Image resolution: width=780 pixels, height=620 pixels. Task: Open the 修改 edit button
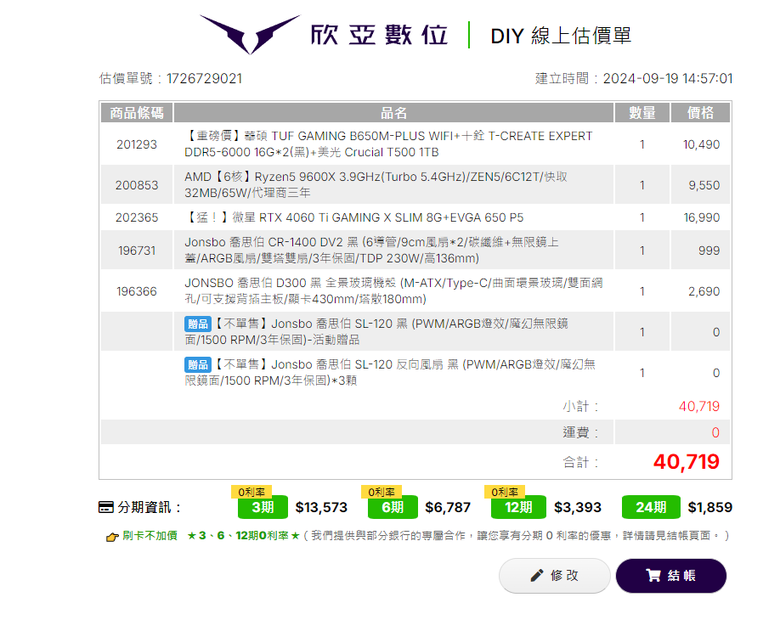(x=555, y=576)
